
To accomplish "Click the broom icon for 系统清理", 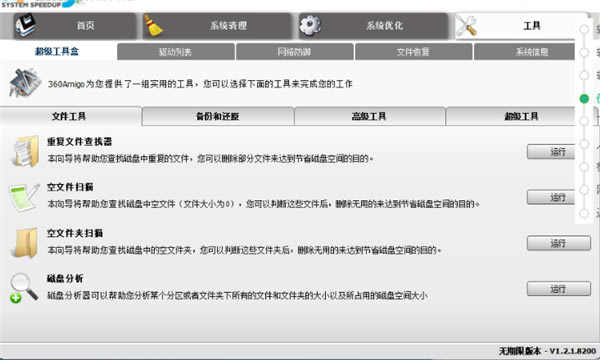I will pyautogui.click(x=153, y=26).
